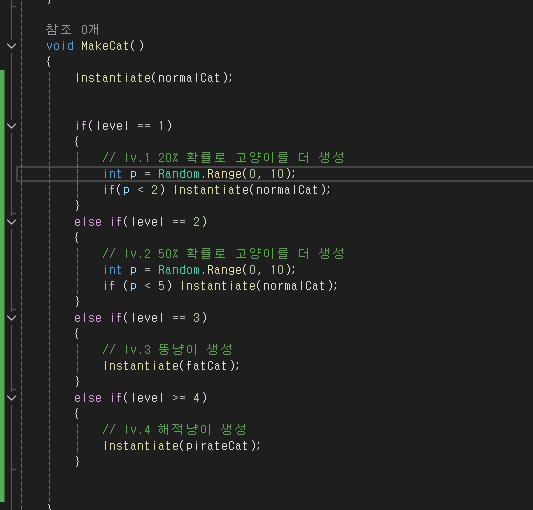The image size is (533, 510).
Task: Click the Instantiate(fatCat); line
Action: tap(171, 366)
